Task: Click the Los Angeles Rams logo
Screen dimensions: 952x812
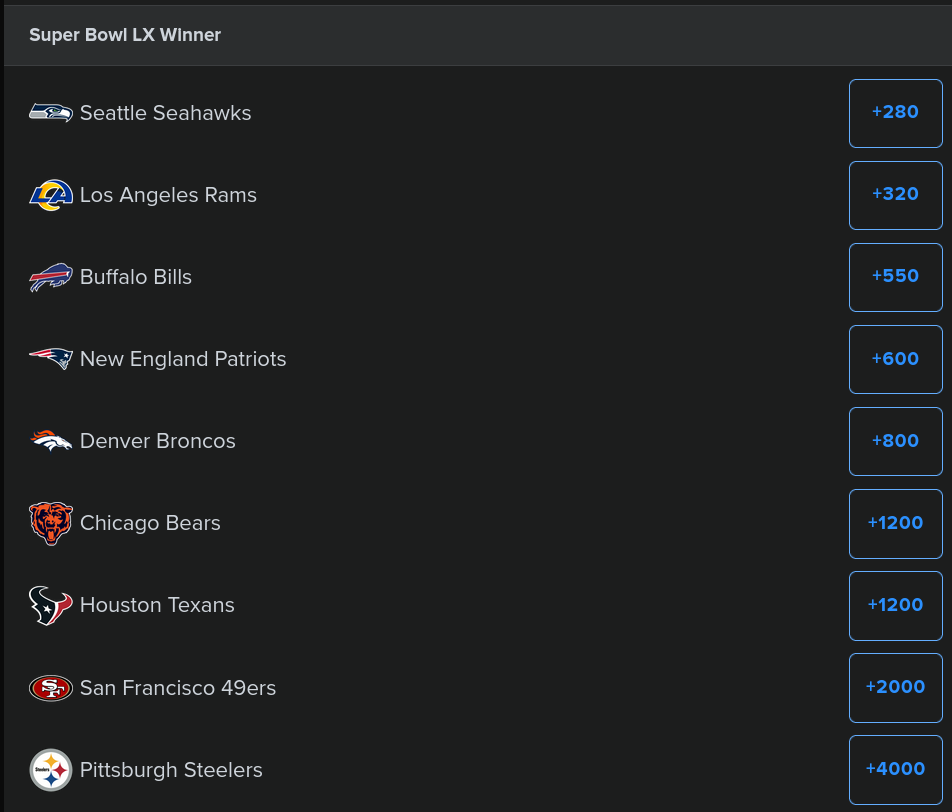Action: pyautogui.click(x=51, y=195)
